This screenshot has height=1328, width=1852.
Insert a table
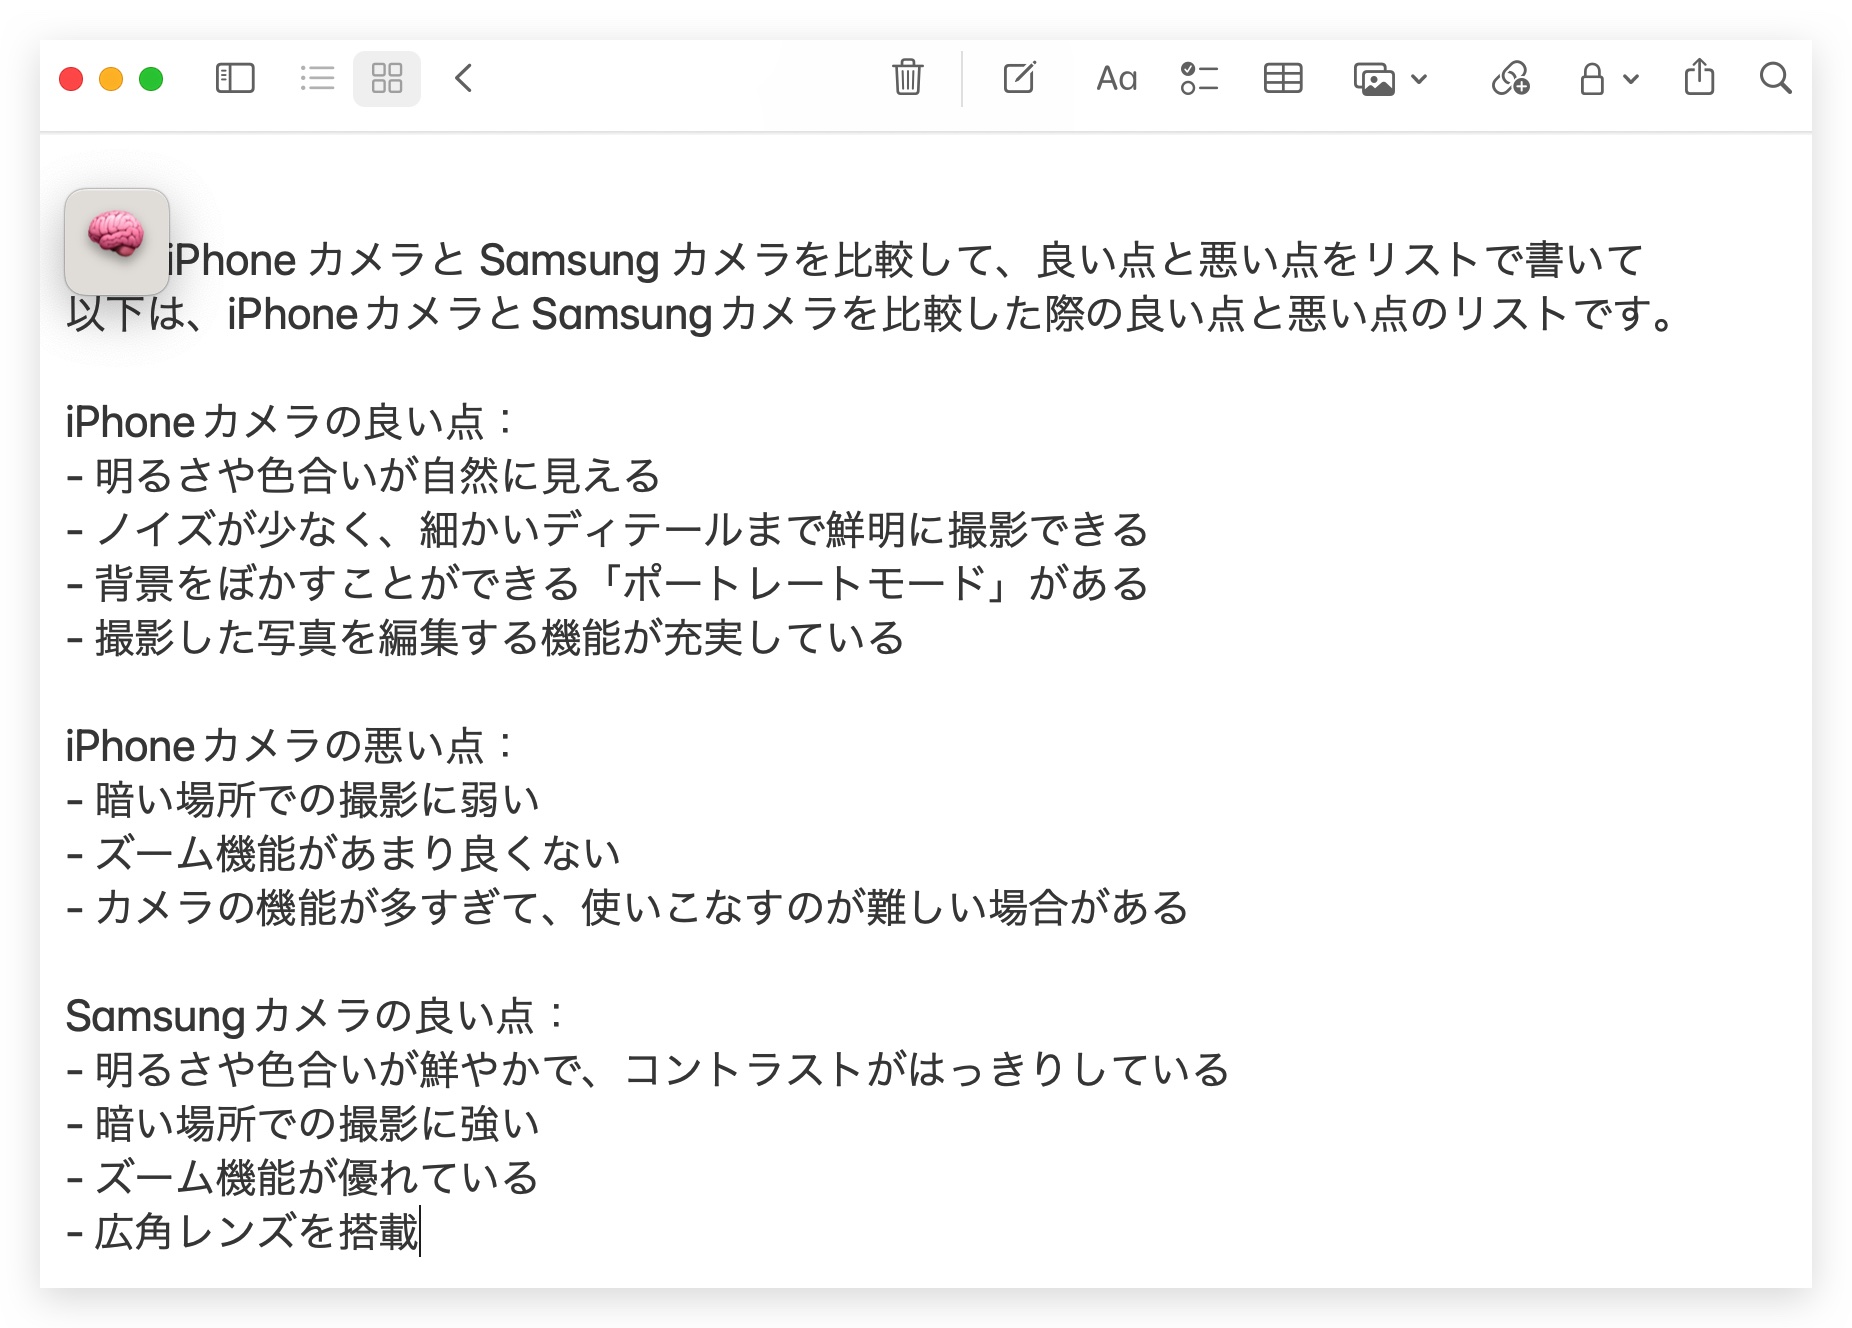tap(1283, 78)
